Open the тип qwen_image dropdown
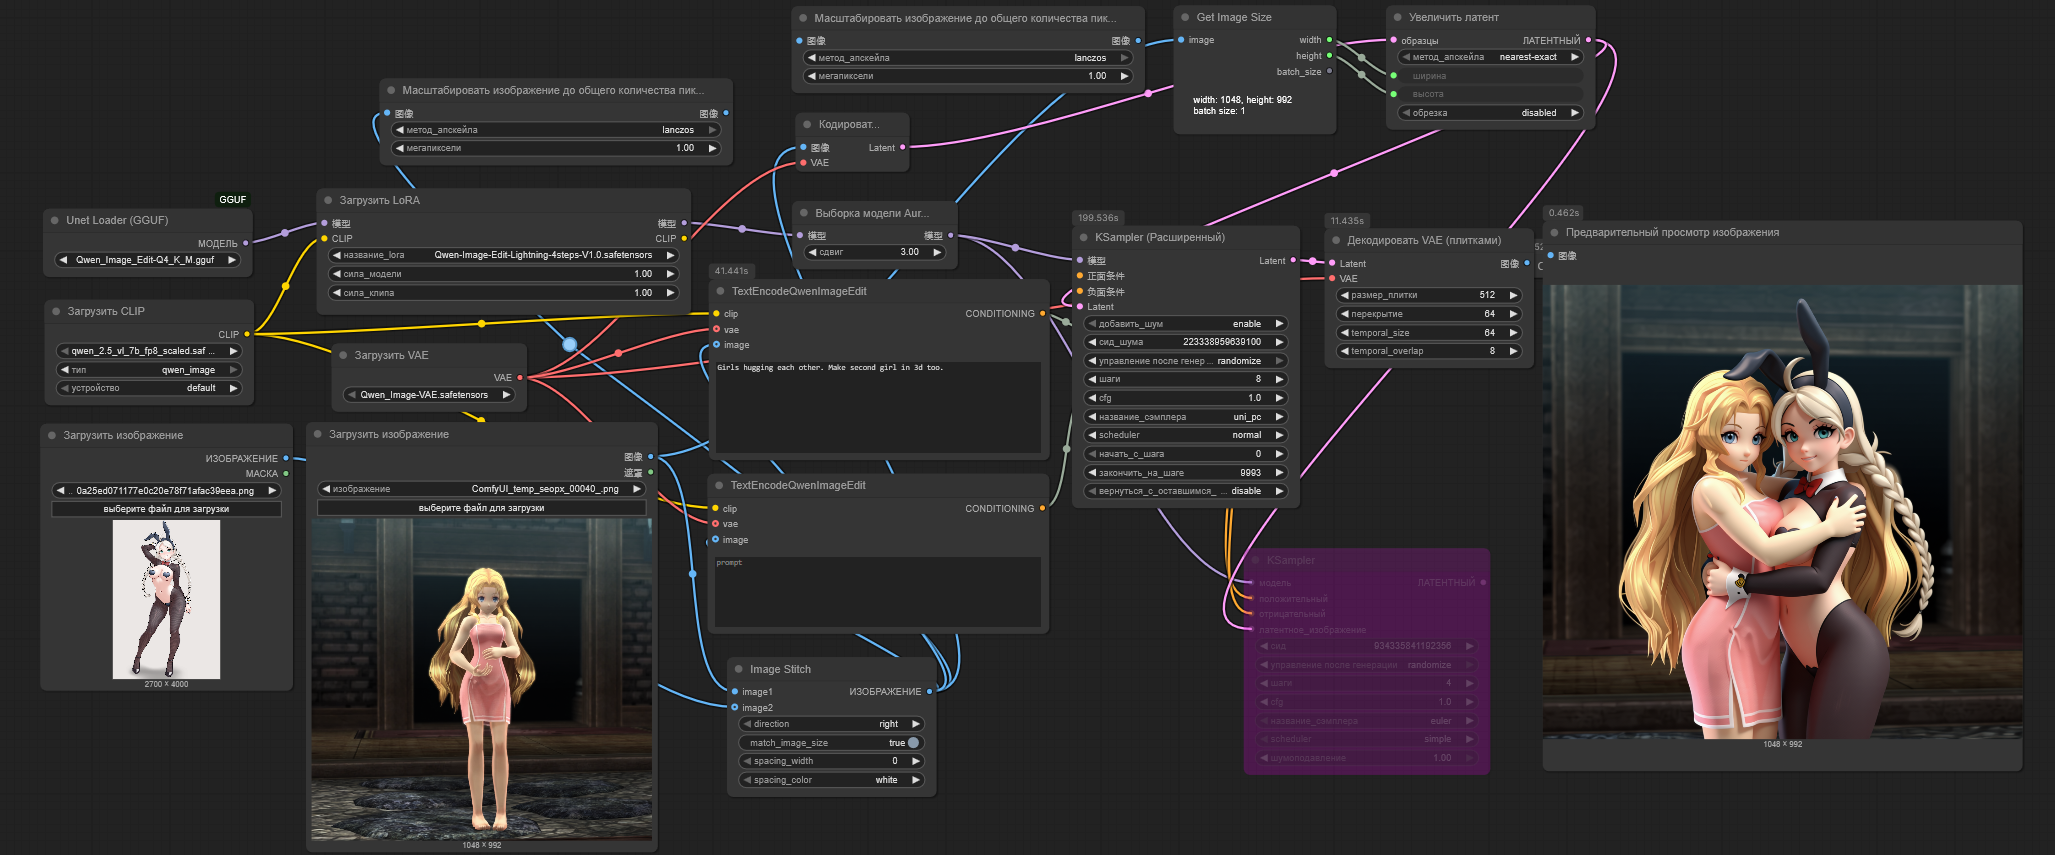The width and height of the screenshot is (2055, 855). coord(150,370)
